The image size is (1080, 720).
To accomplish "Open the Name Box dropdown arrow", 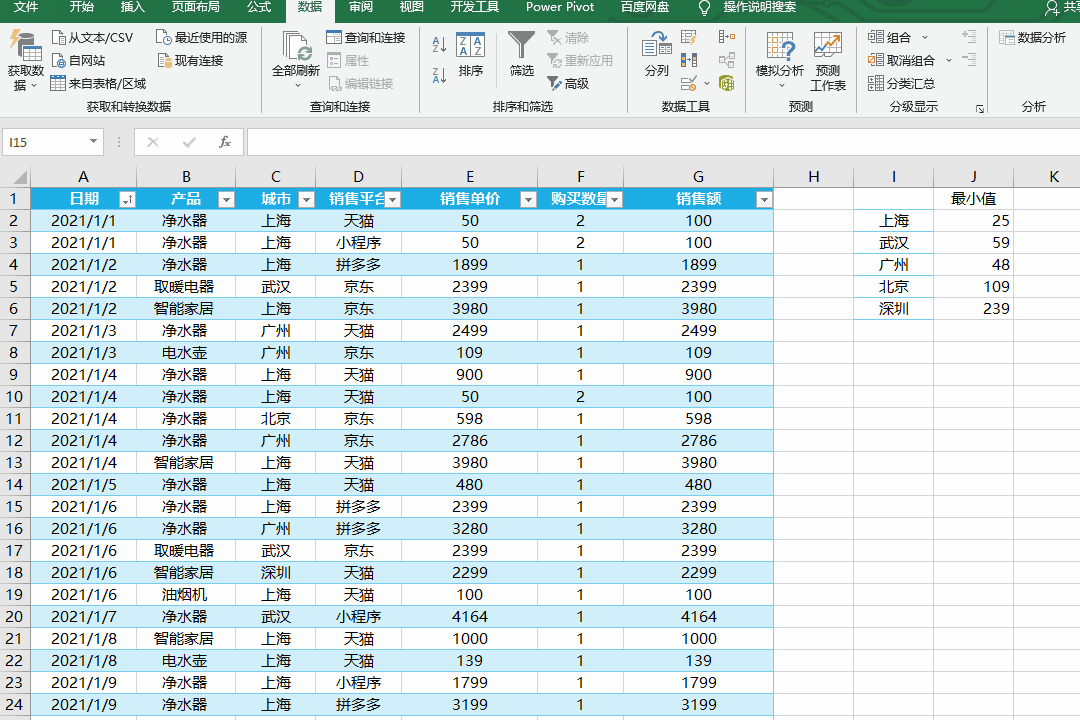I will [94, 142].
